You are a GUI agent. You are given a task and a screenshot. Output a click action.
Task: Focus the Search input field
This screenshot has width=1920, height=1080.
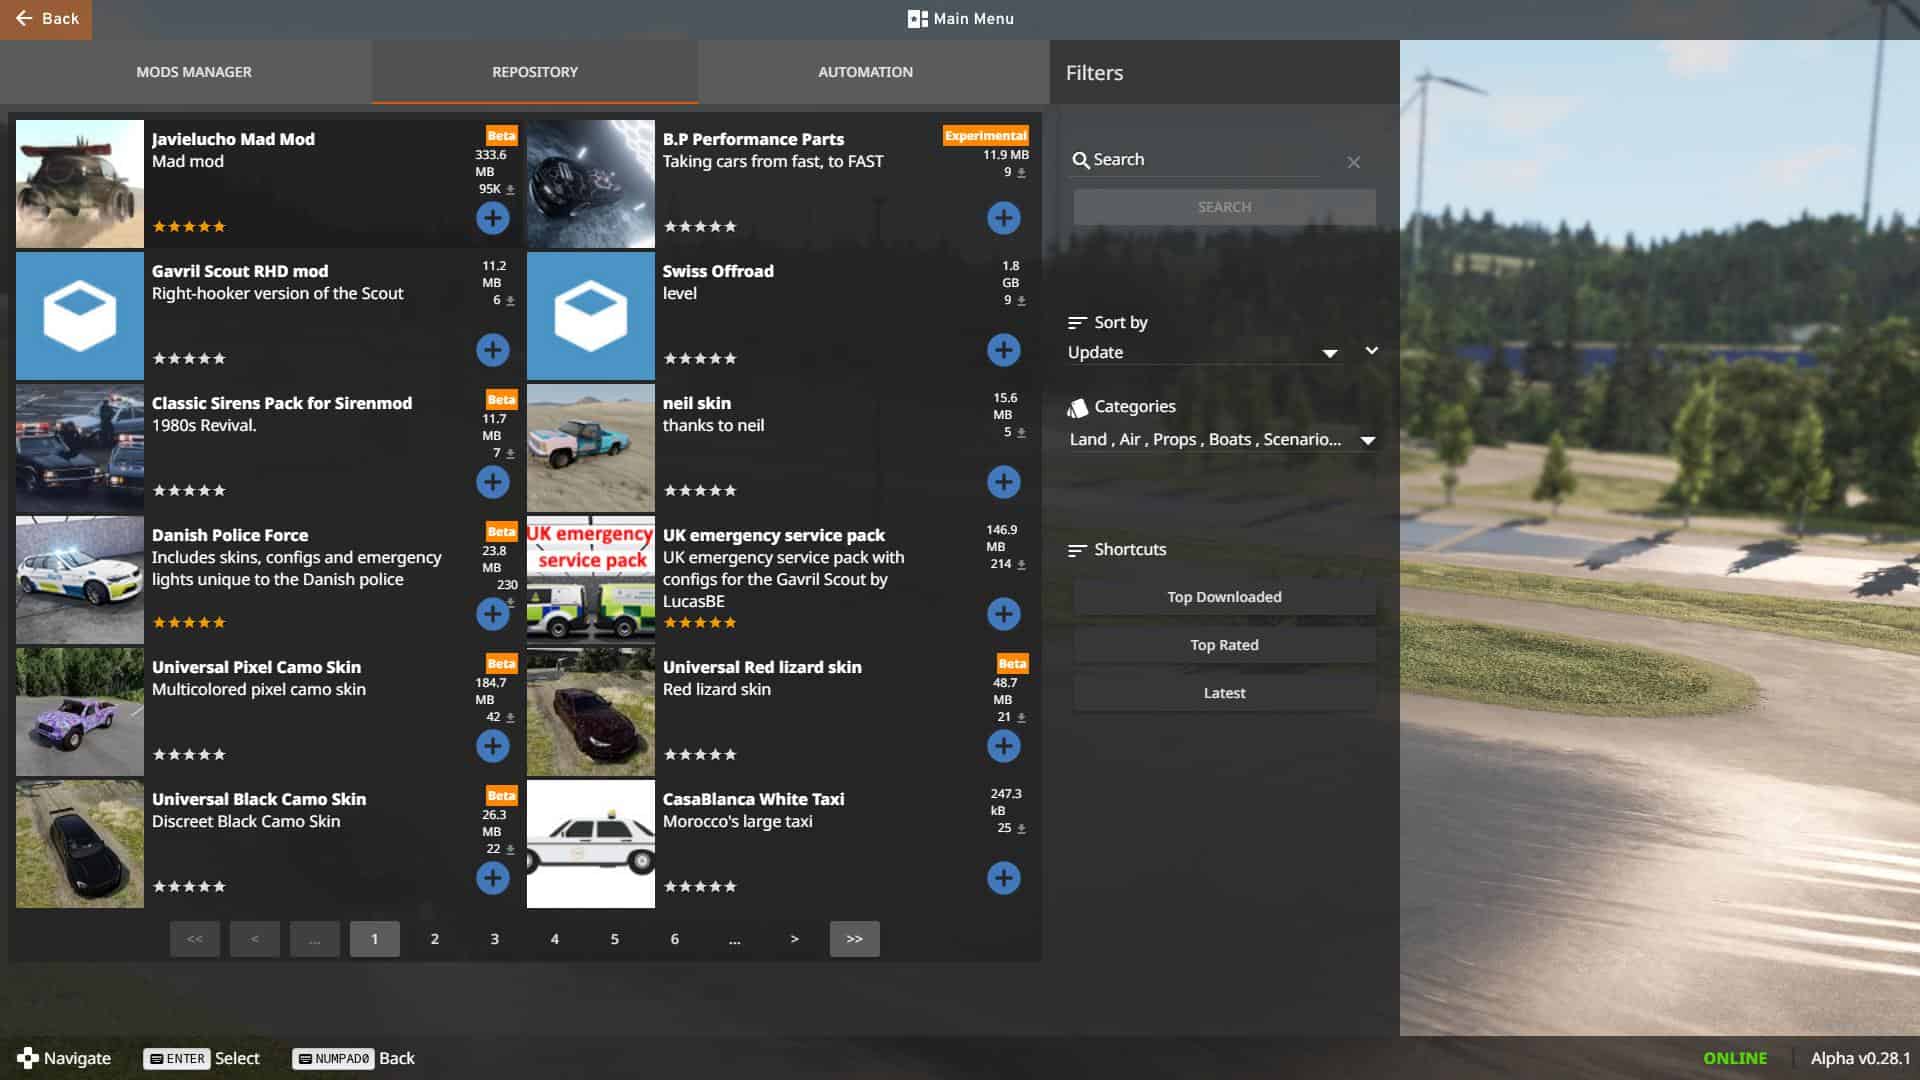pyautogui.click(x=1205, y=160)
